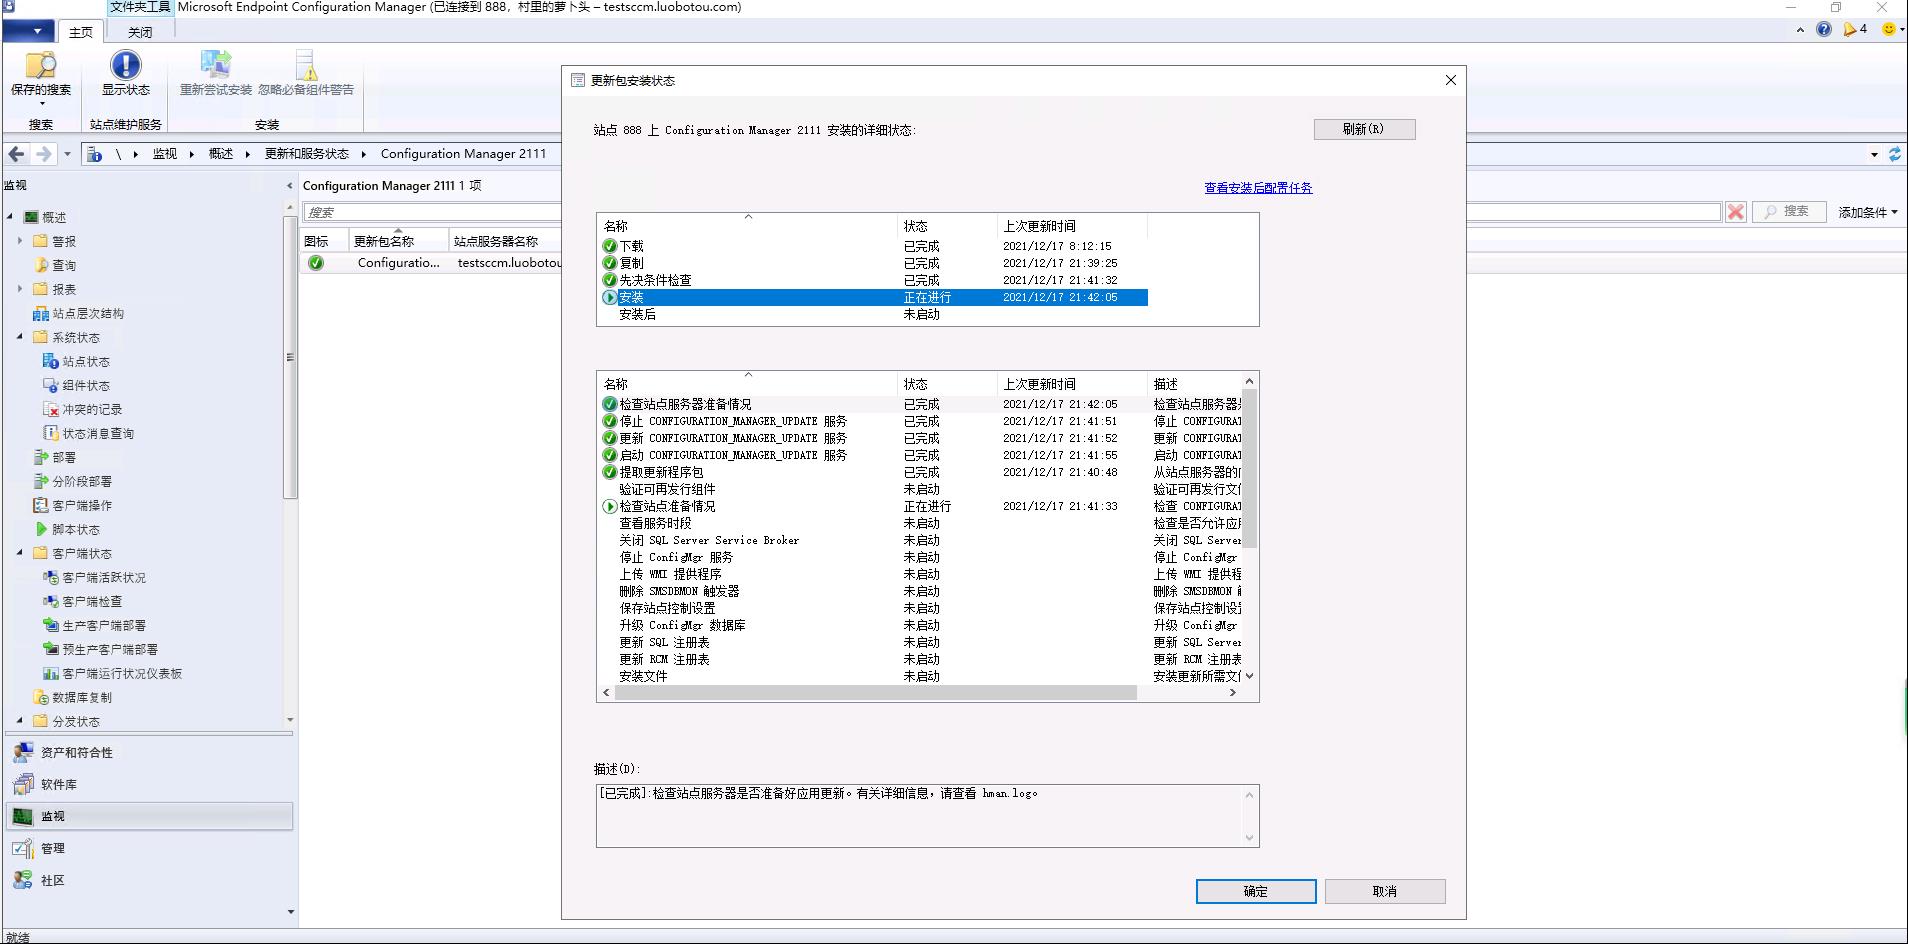Clear search with red X icon

pos(1736,212)
